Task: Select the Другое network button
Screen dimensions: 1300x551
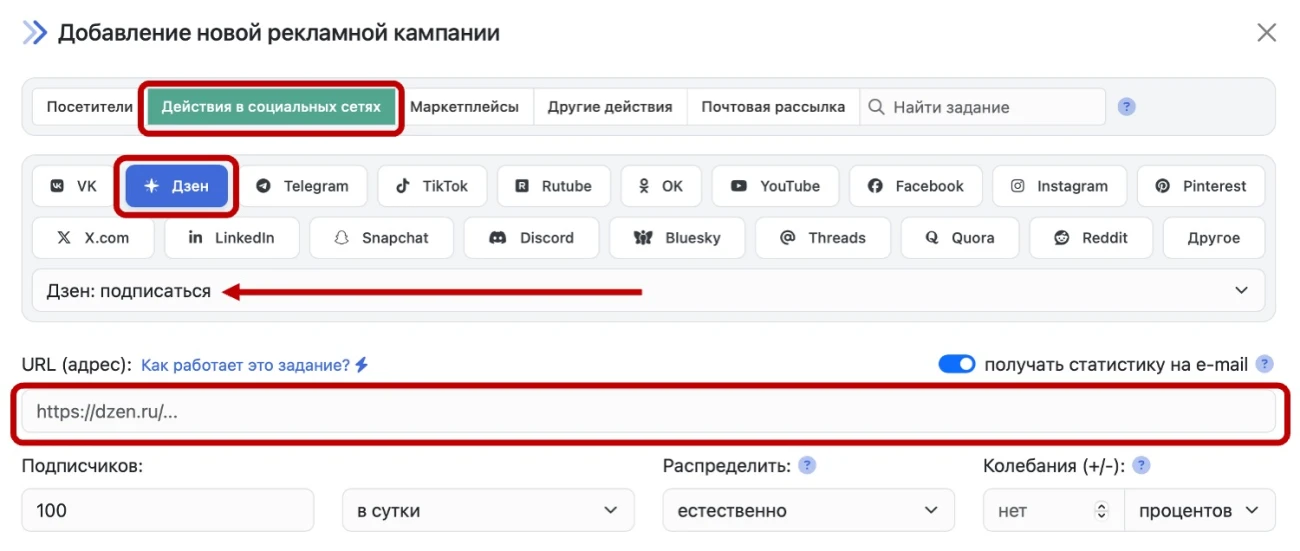Action: 1213,238
